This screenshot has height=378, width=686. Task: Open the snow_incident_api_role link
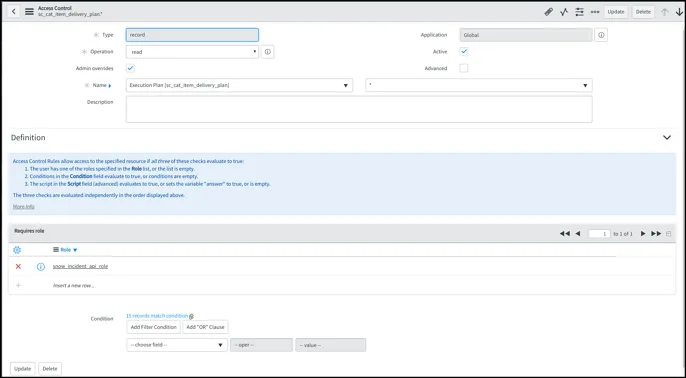[x=80, y=266]
